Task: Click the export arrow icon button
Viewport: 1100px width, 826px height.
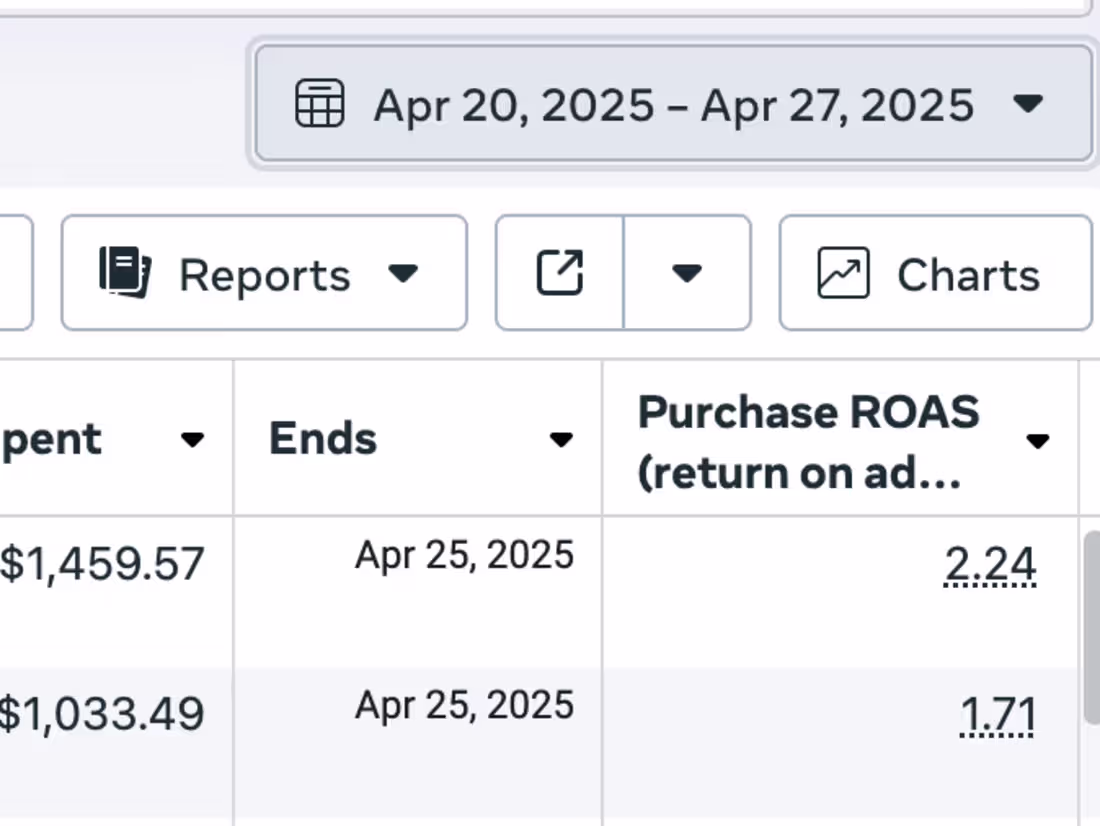Action: [559, 272]
